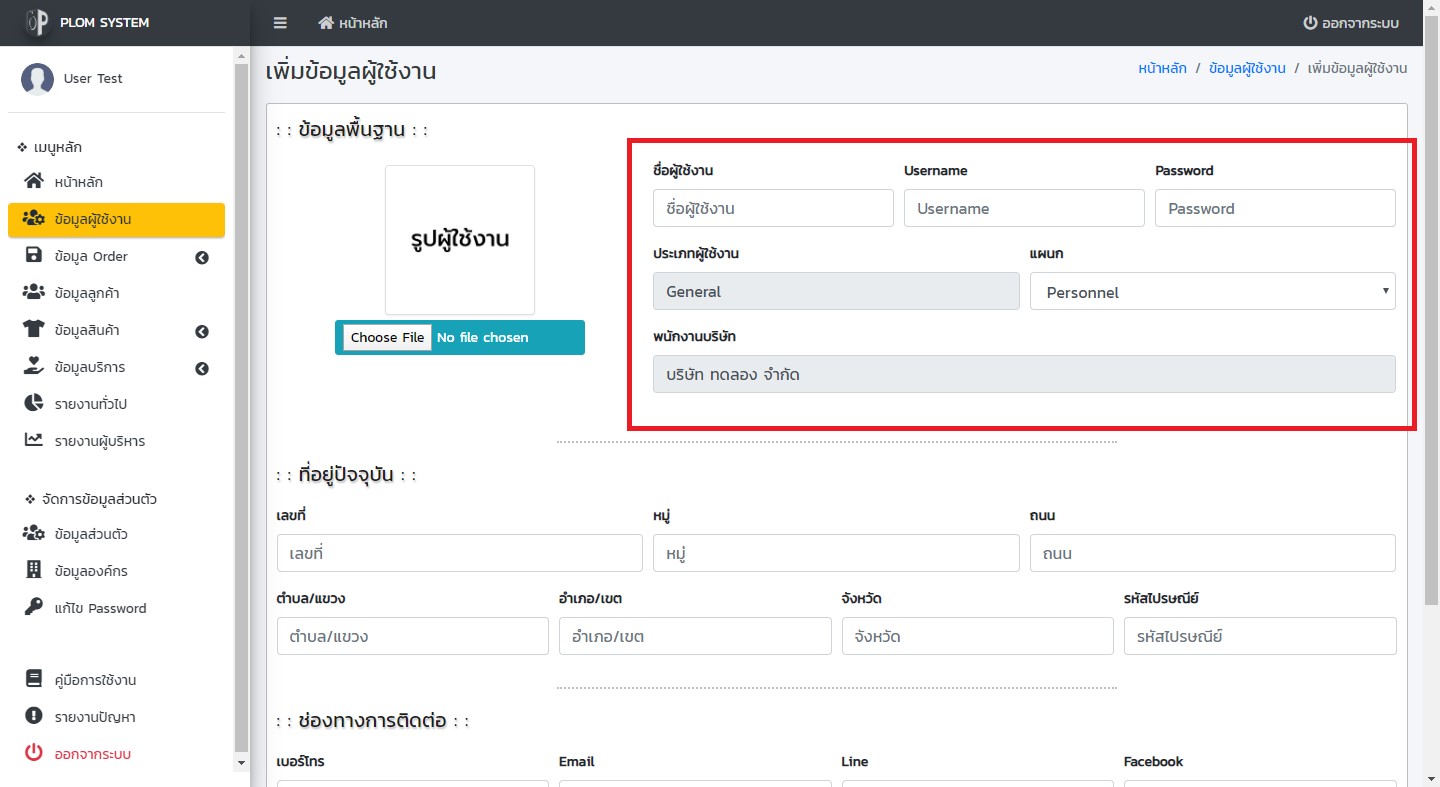Click the hamburger menu icon in top bar
Viewport: 1440px width, 787px height.
[280, 23]
